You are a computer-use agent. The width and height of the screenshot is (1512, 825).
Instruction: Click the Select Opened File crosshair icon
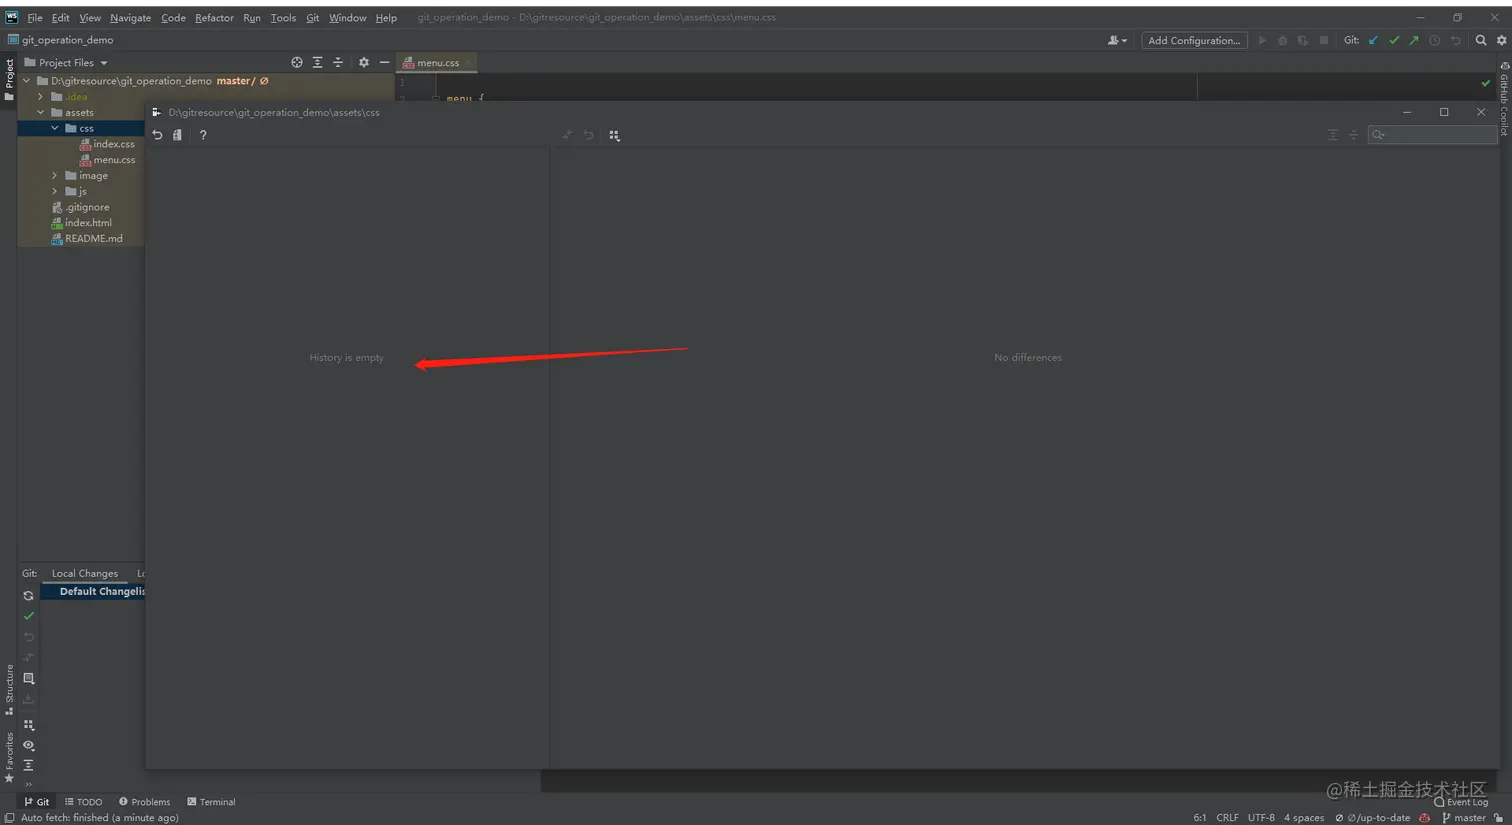click(x=297, y=62)
